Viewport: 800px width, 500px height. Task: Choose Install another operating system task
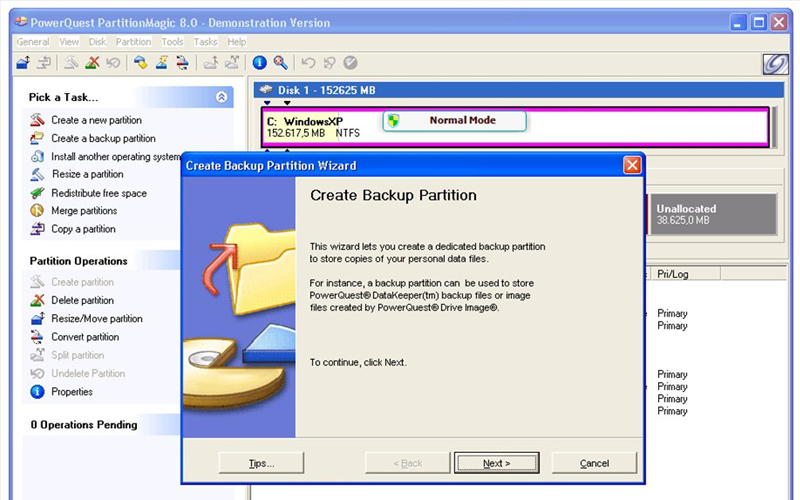coord(116,157)
